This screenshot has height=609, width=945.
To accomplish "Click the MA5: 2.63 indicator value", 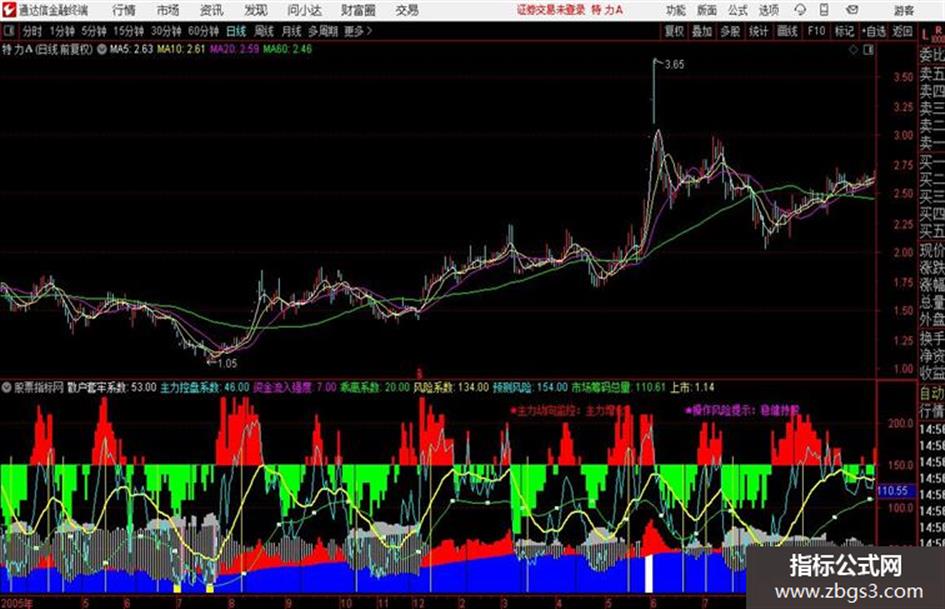I will point(131,49).
